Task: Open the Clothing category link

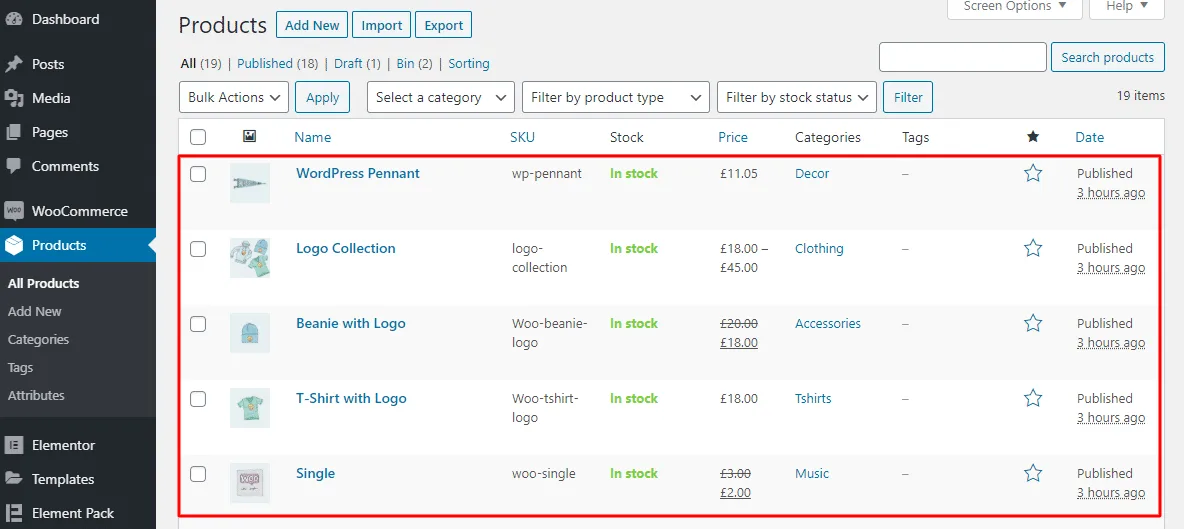Action: 819,248
